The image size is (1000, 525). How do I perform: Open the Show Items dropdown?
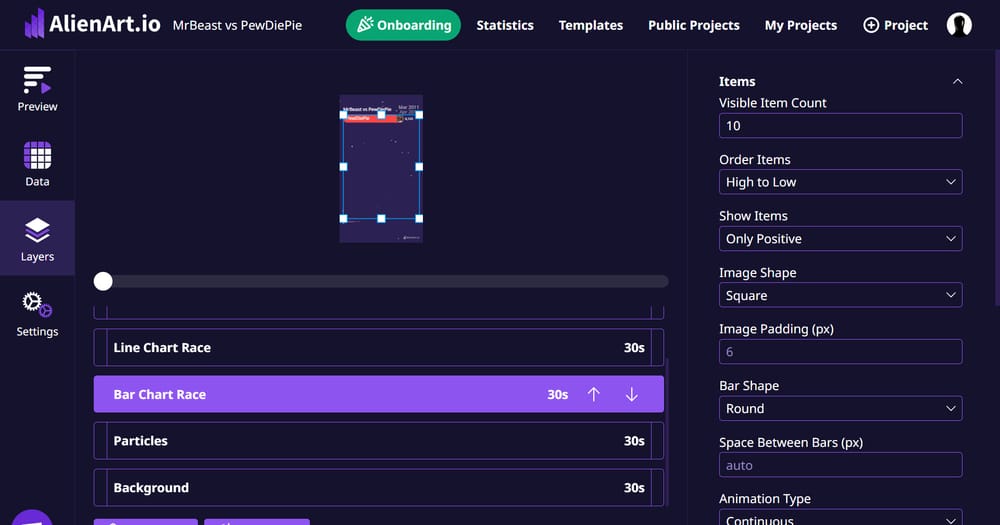pos(840,239)
